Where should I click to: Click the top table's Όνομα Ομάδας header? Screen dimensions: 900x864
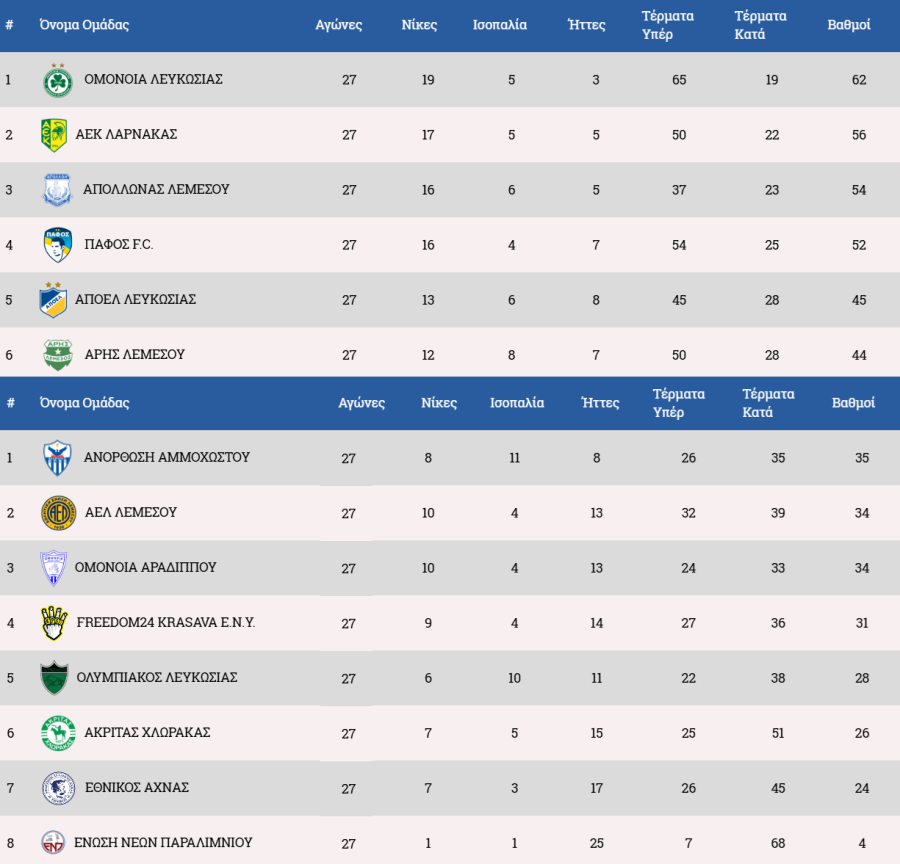pyautogui.click(x=84, y=25)
